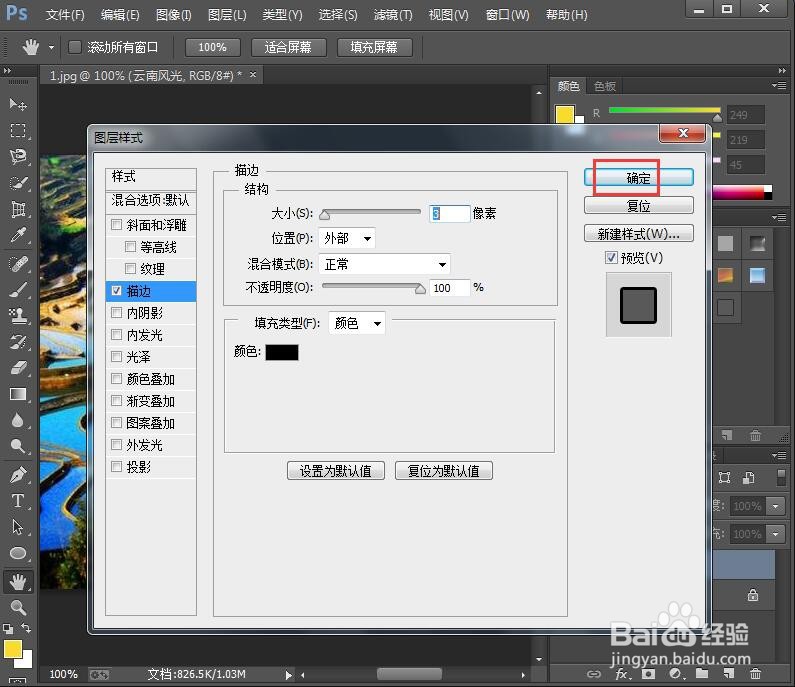Screen dimensions: 795x687
Task: Open the 混合模式 blend mode dropdown
Action: click(x=384, y=264)
